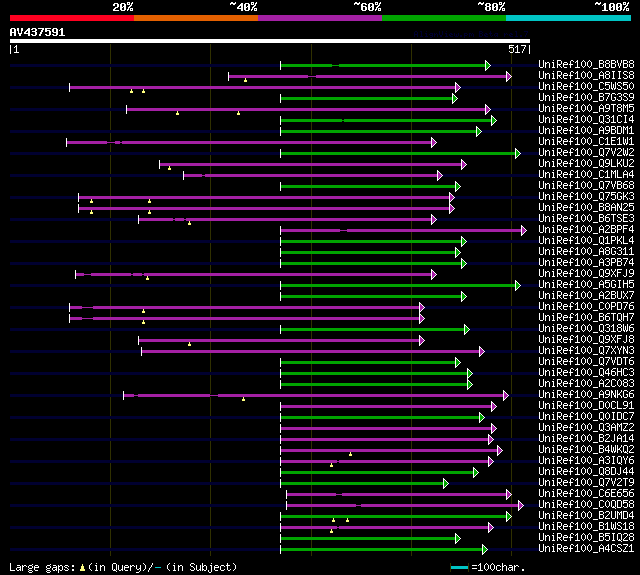Open the UniRef100_B6TSE3 entry

pos(586,219)
